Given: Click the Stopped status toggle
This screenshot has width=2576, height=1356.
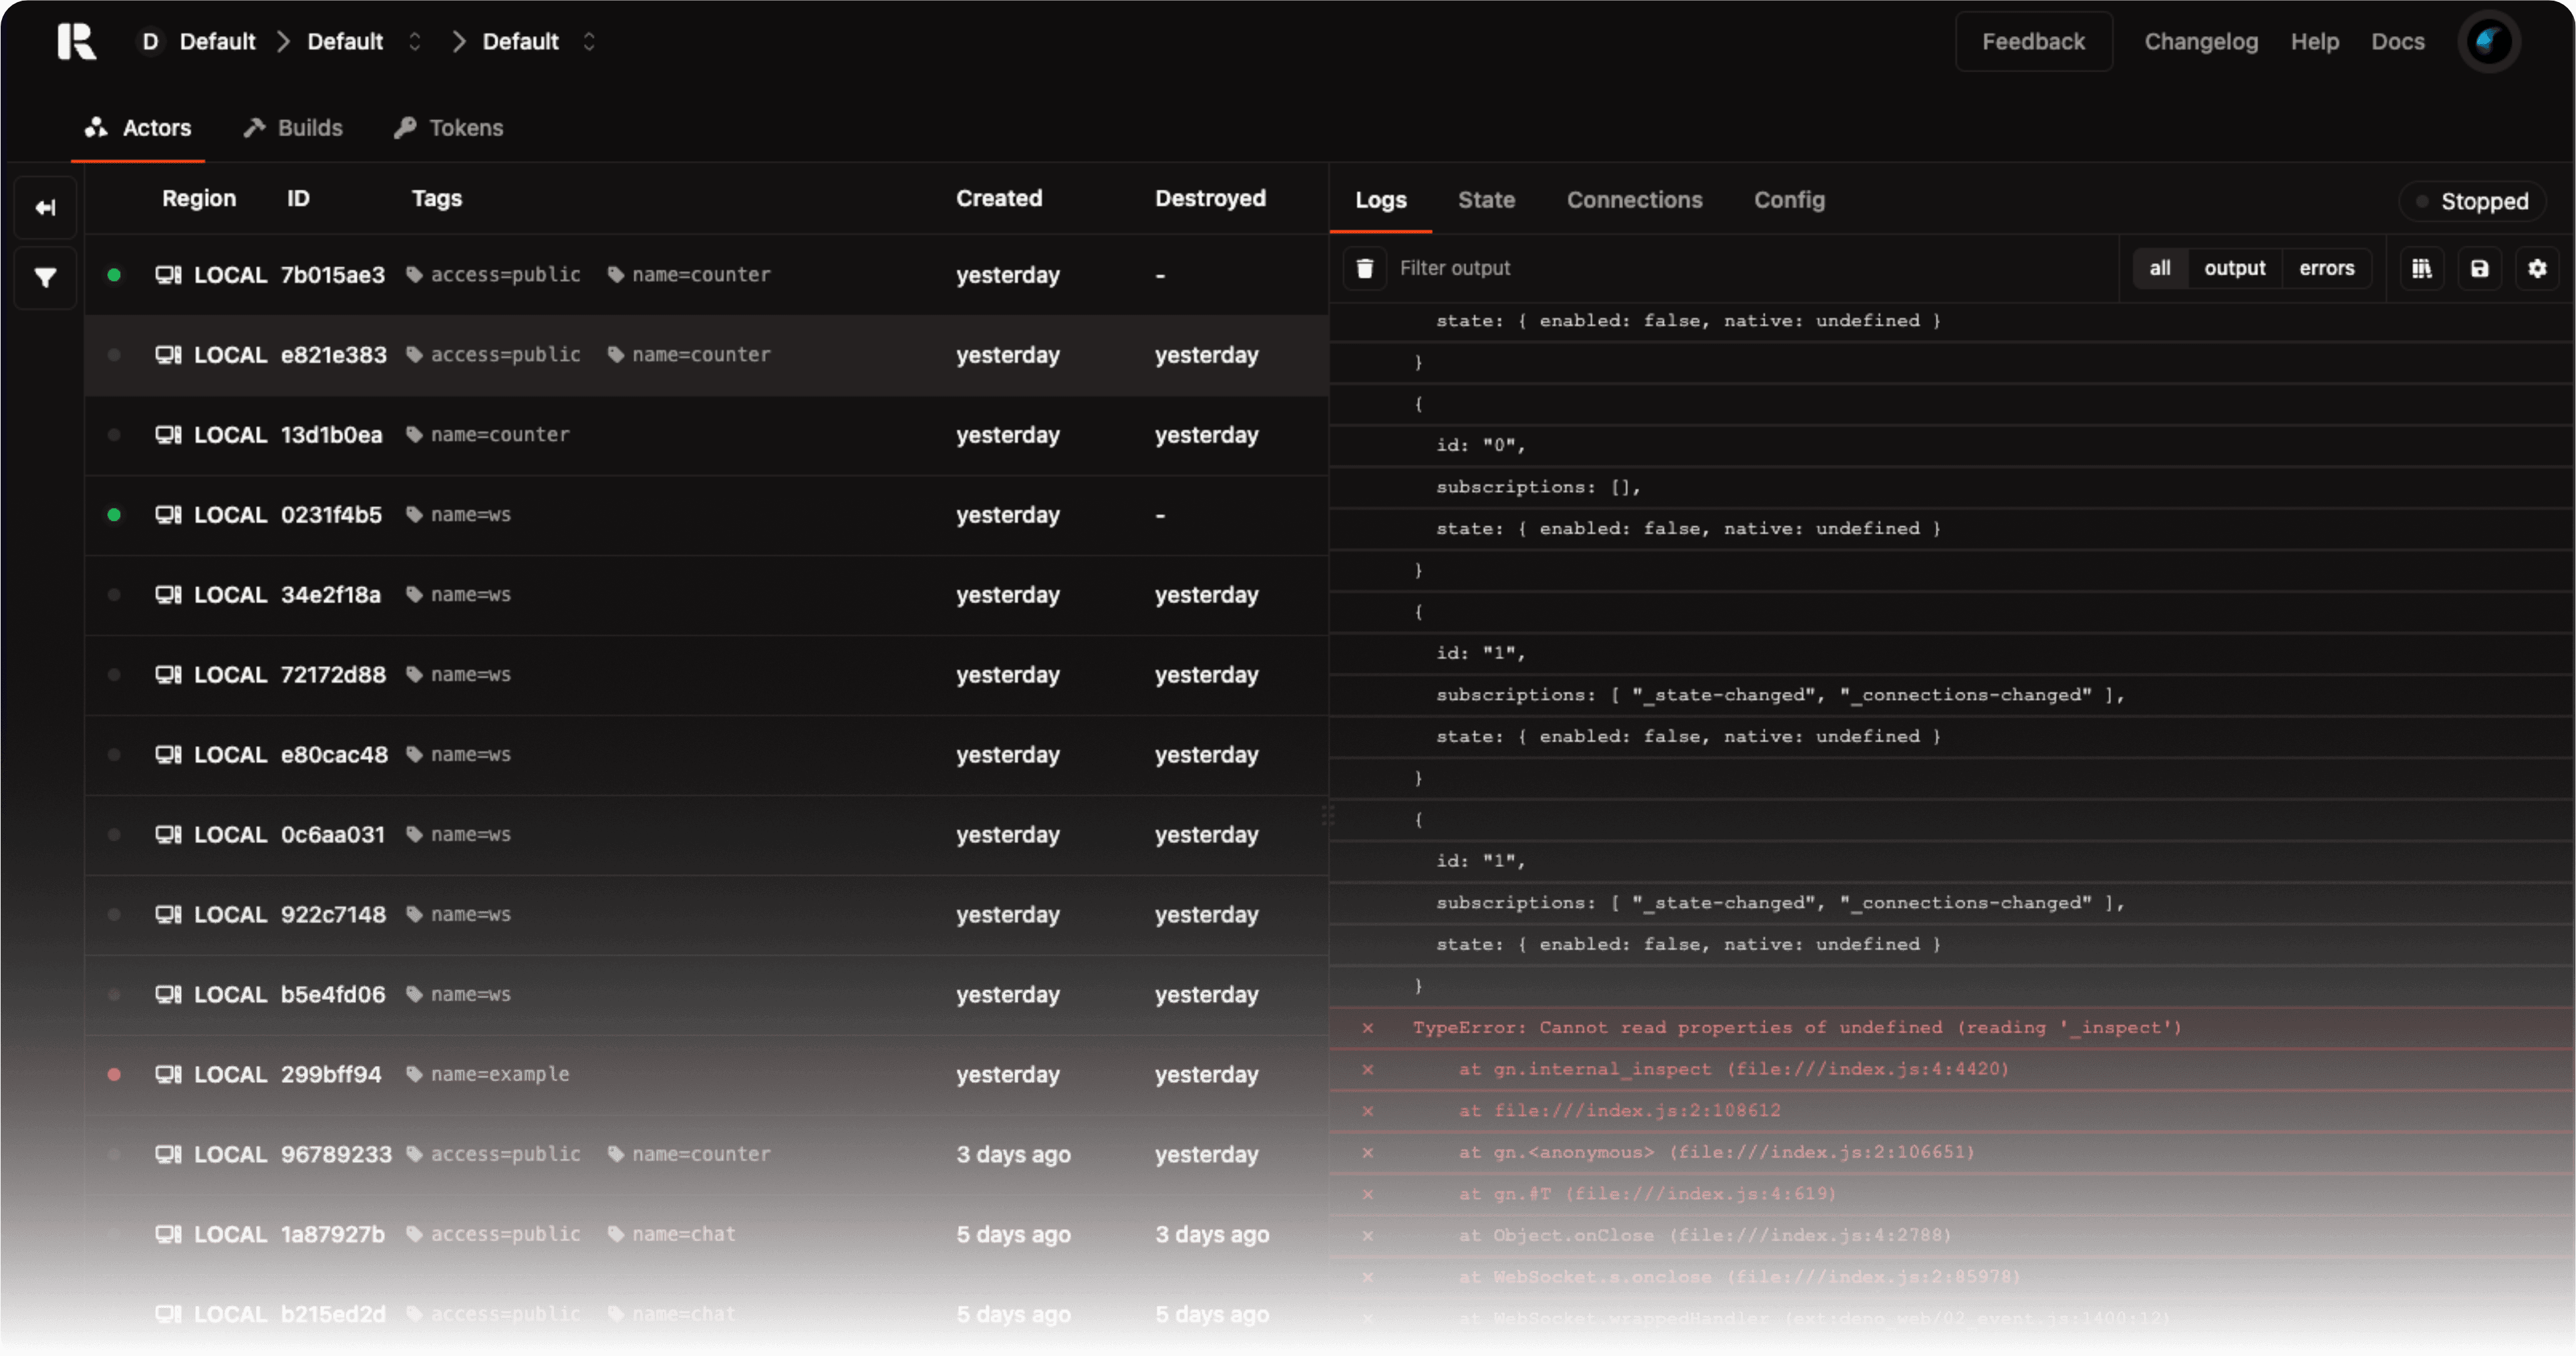Looking at the screenshot, I should [2472, 200].
